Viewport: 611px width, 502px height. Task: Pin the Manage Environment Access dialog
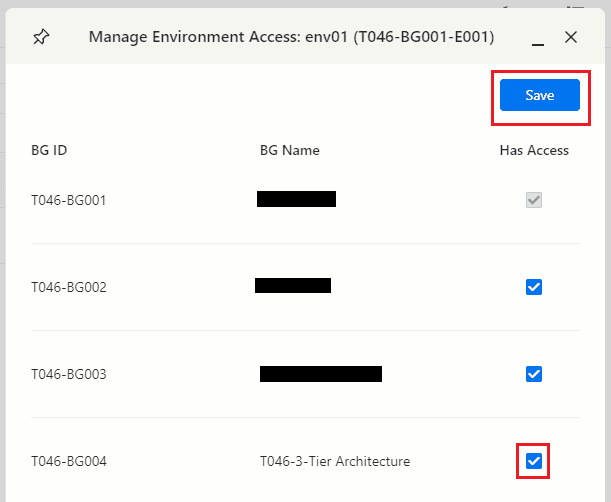41,37
